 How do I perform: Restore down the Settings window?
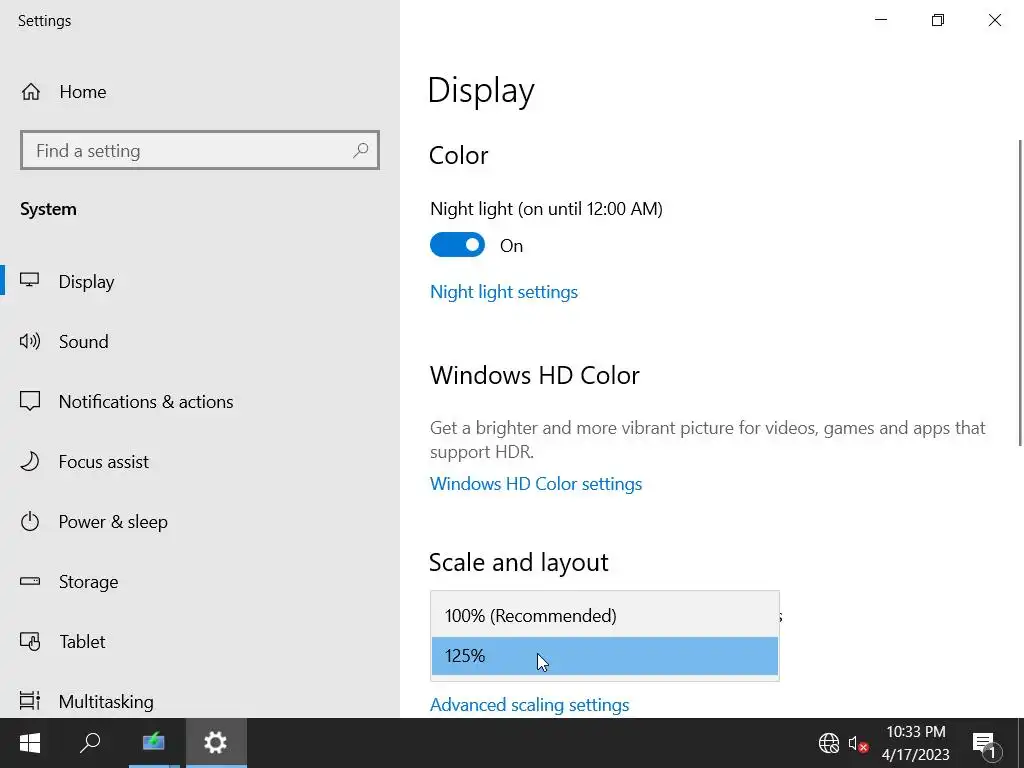(938, 20)
